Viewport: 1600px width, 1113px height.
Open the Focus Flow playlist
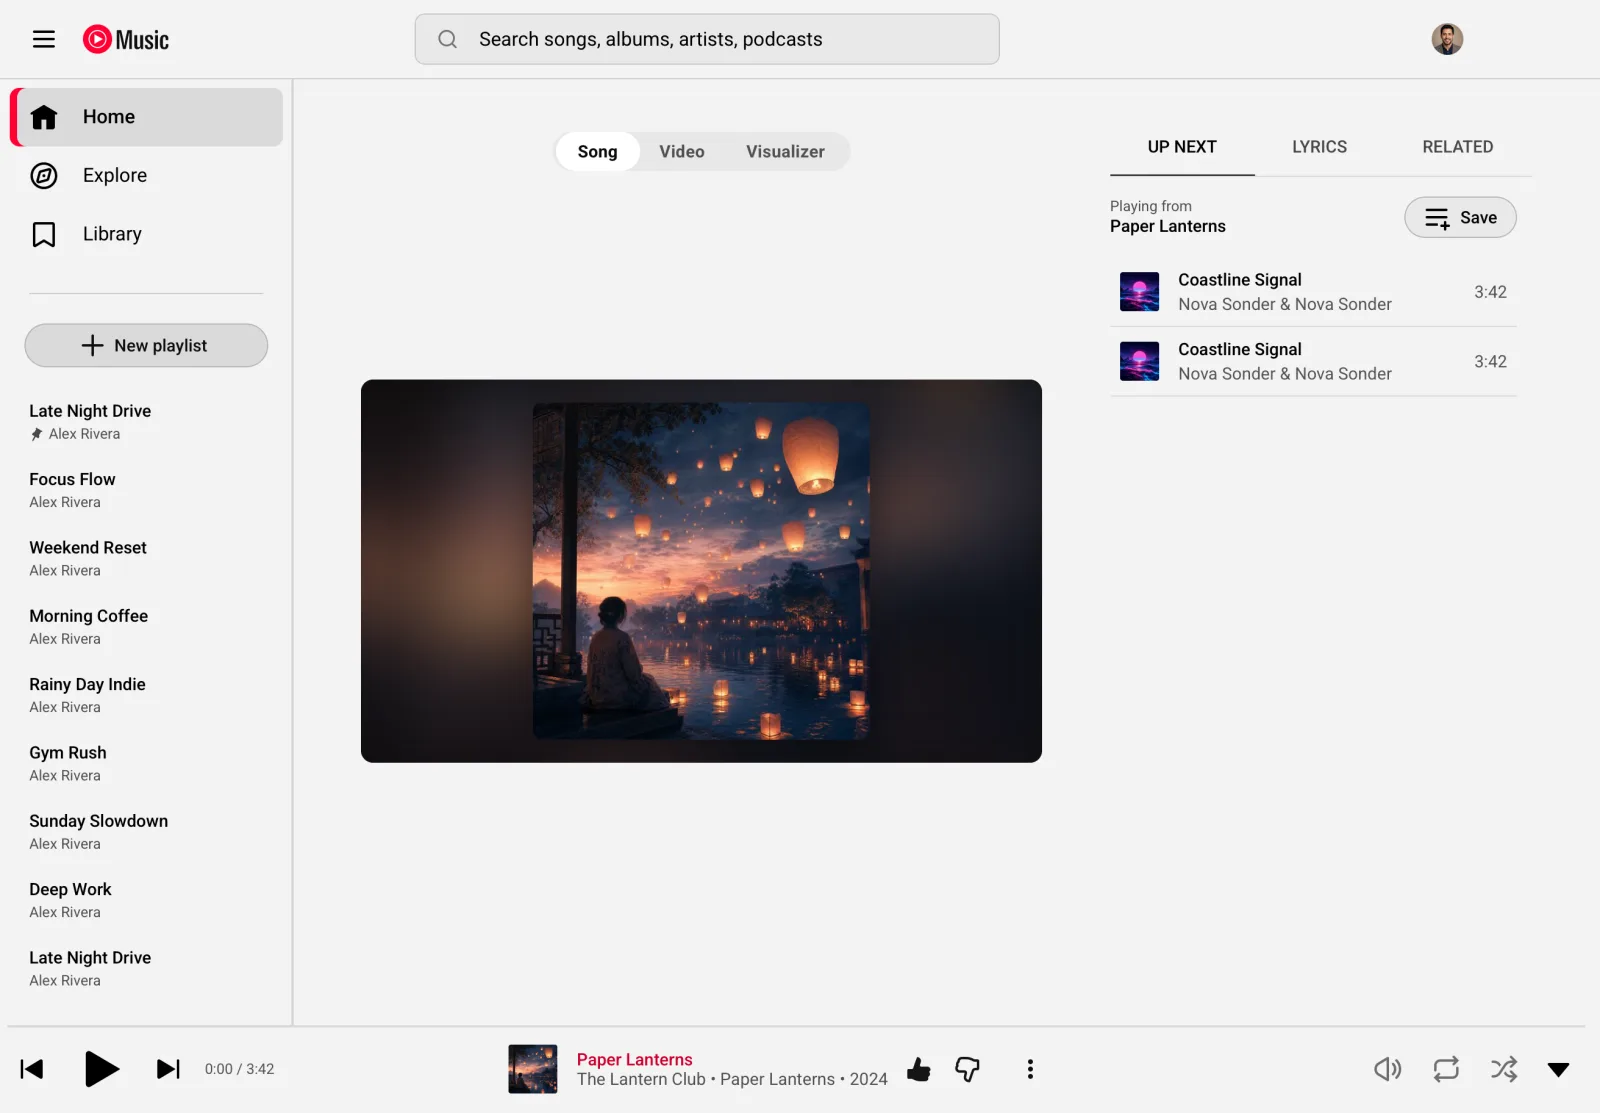click(146, 490)
